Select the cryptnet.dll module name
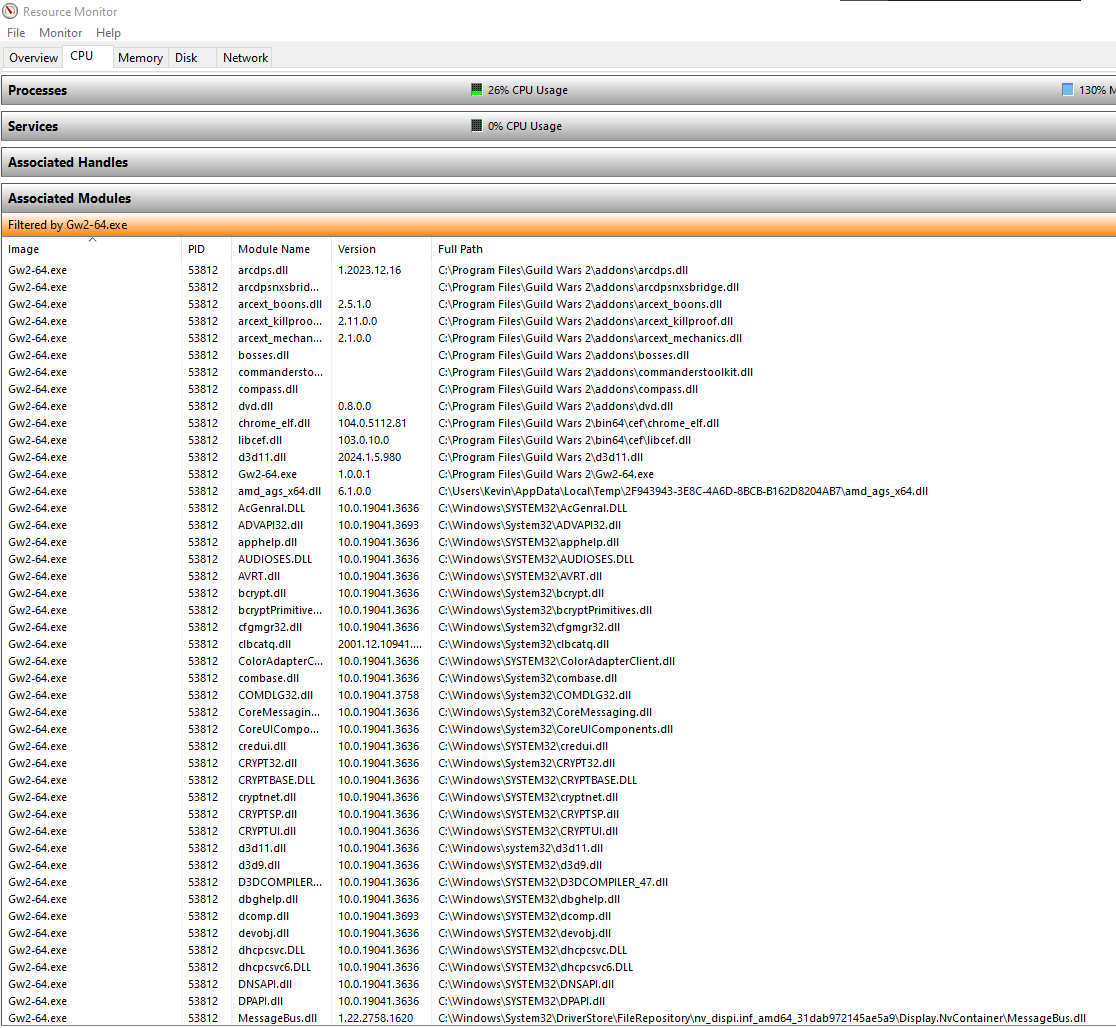The width and height of the screenshot is (1116, 1028). pos(267,798)
